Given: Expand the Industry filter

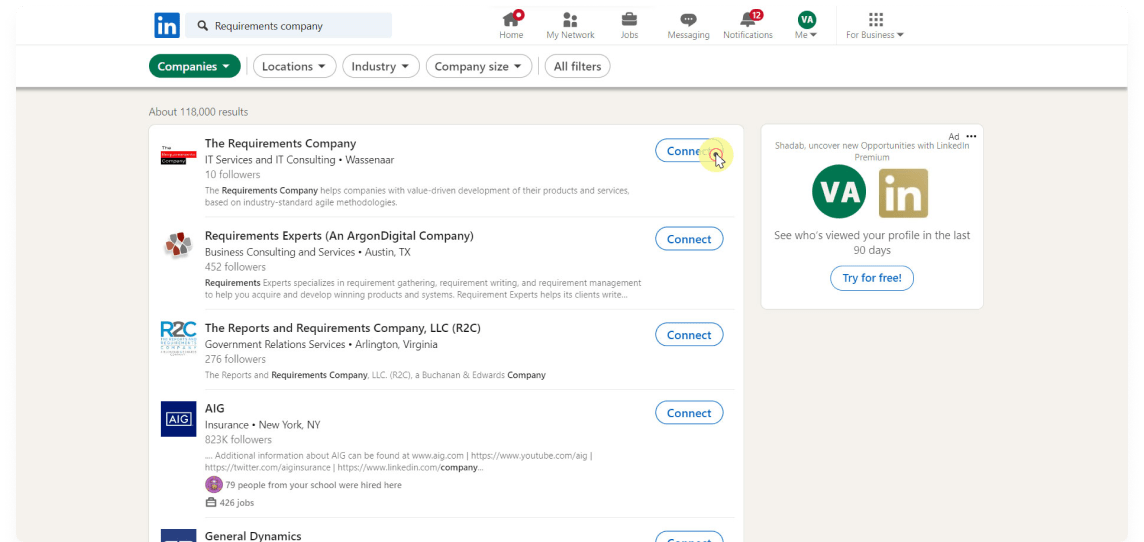Looking at the screenshot, I should coord(381,66).
